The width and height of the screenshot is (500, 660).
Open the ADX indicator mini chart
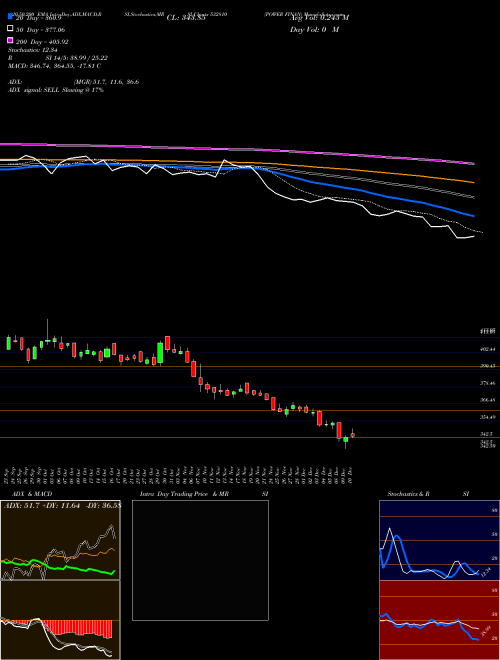pyautogui.click(x=60, y=540)
